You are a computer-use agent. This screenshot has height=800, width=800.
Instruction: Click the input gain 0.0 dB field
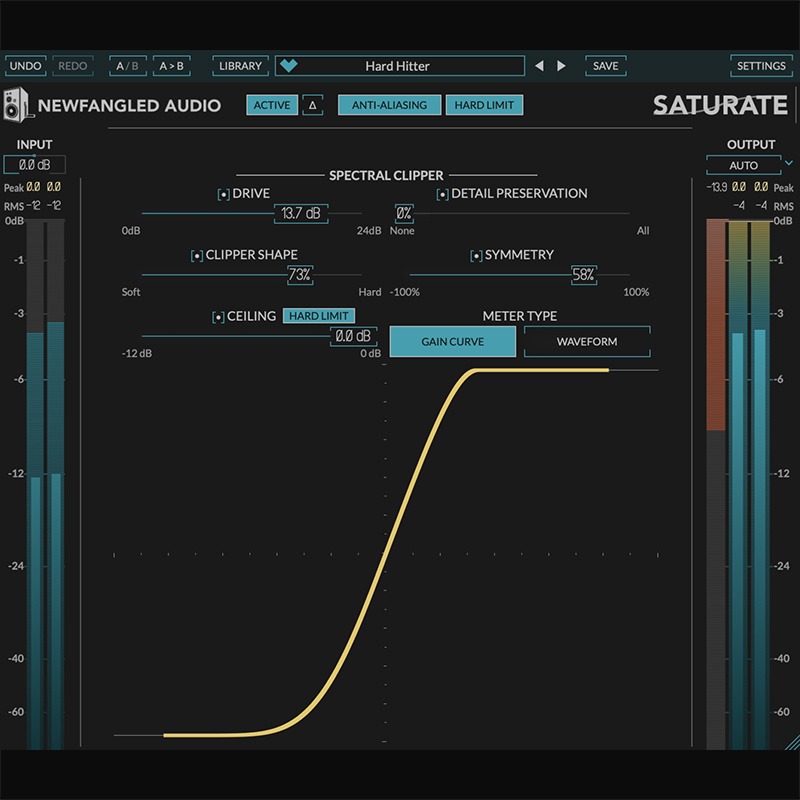point(35,164)
